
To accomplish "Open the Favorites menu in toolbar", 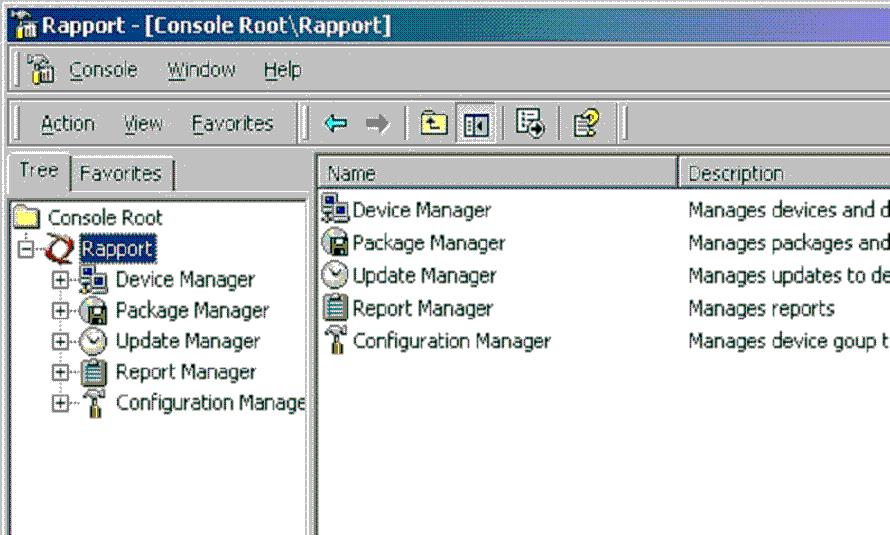I will tap(232, 124).
